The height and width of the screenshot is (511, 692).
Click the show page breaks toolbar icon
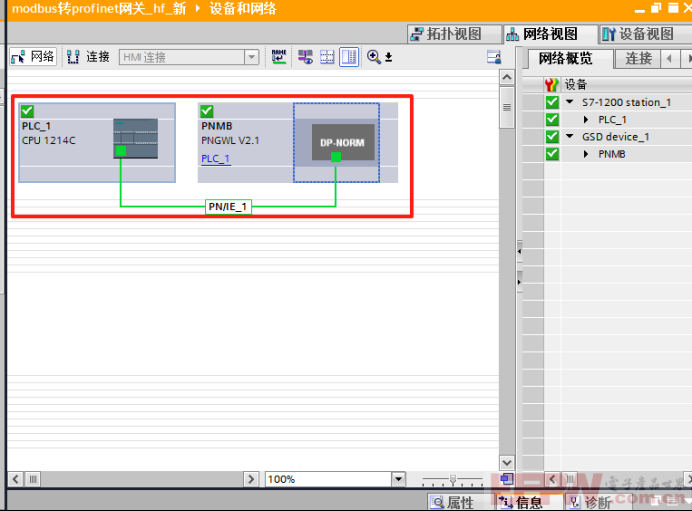pyautogui.click(x=327, y=56)
